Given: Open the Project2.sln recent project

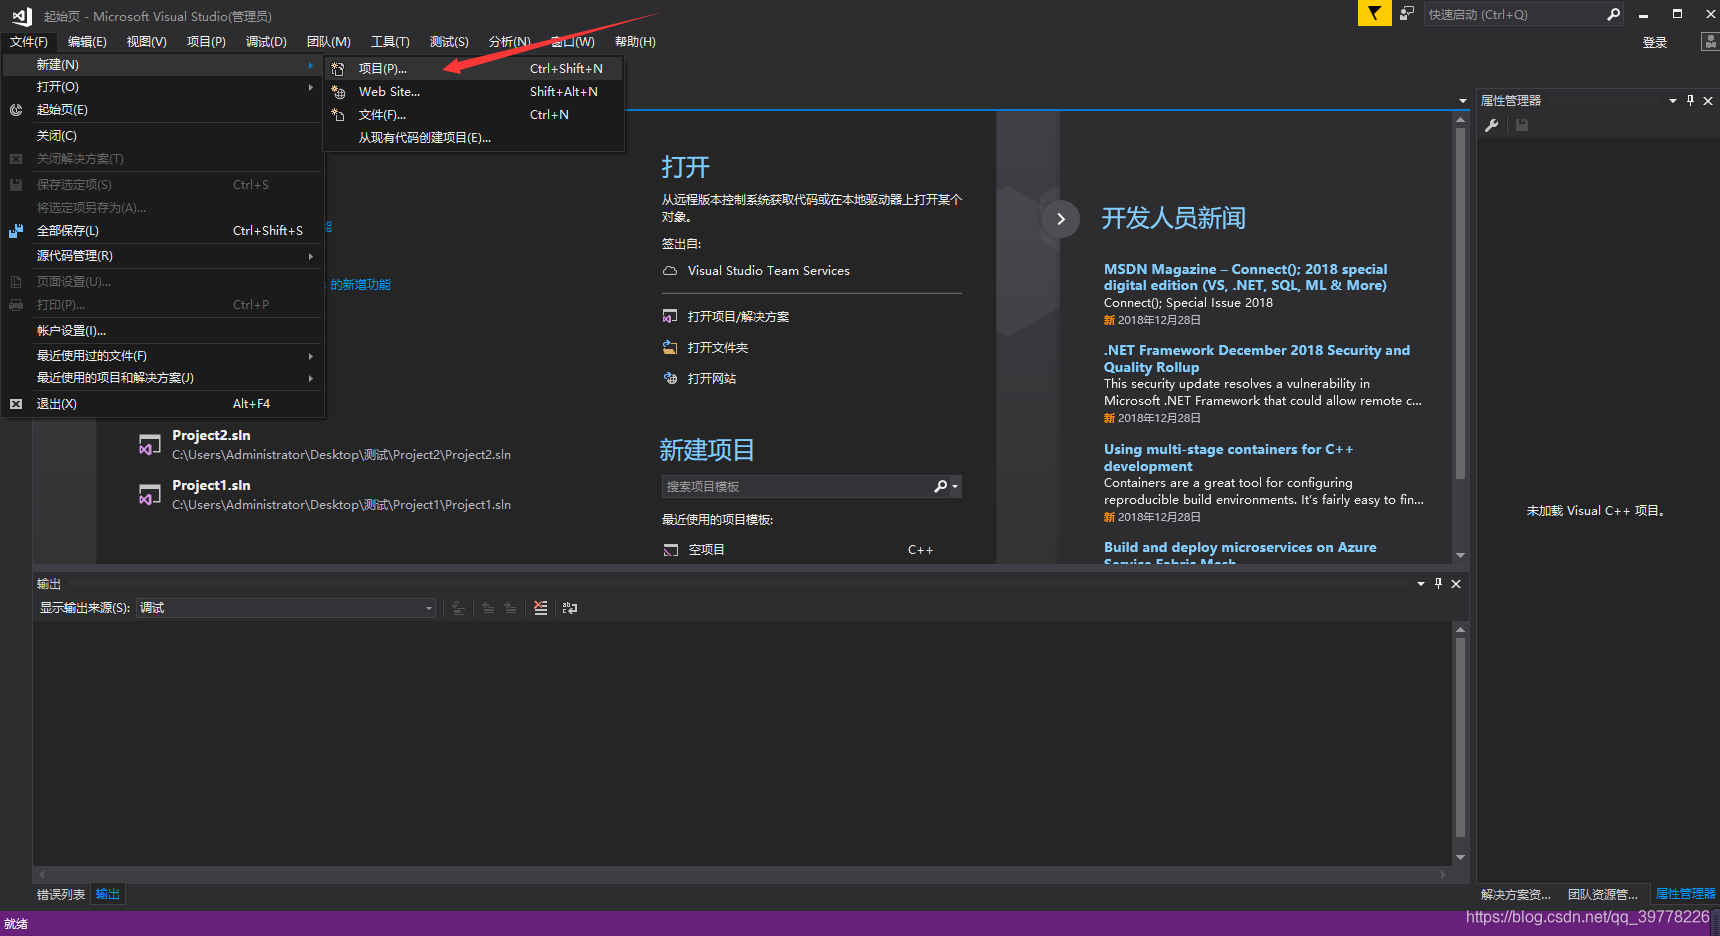Looking at the screenshot, I should (x=325, y=445).
